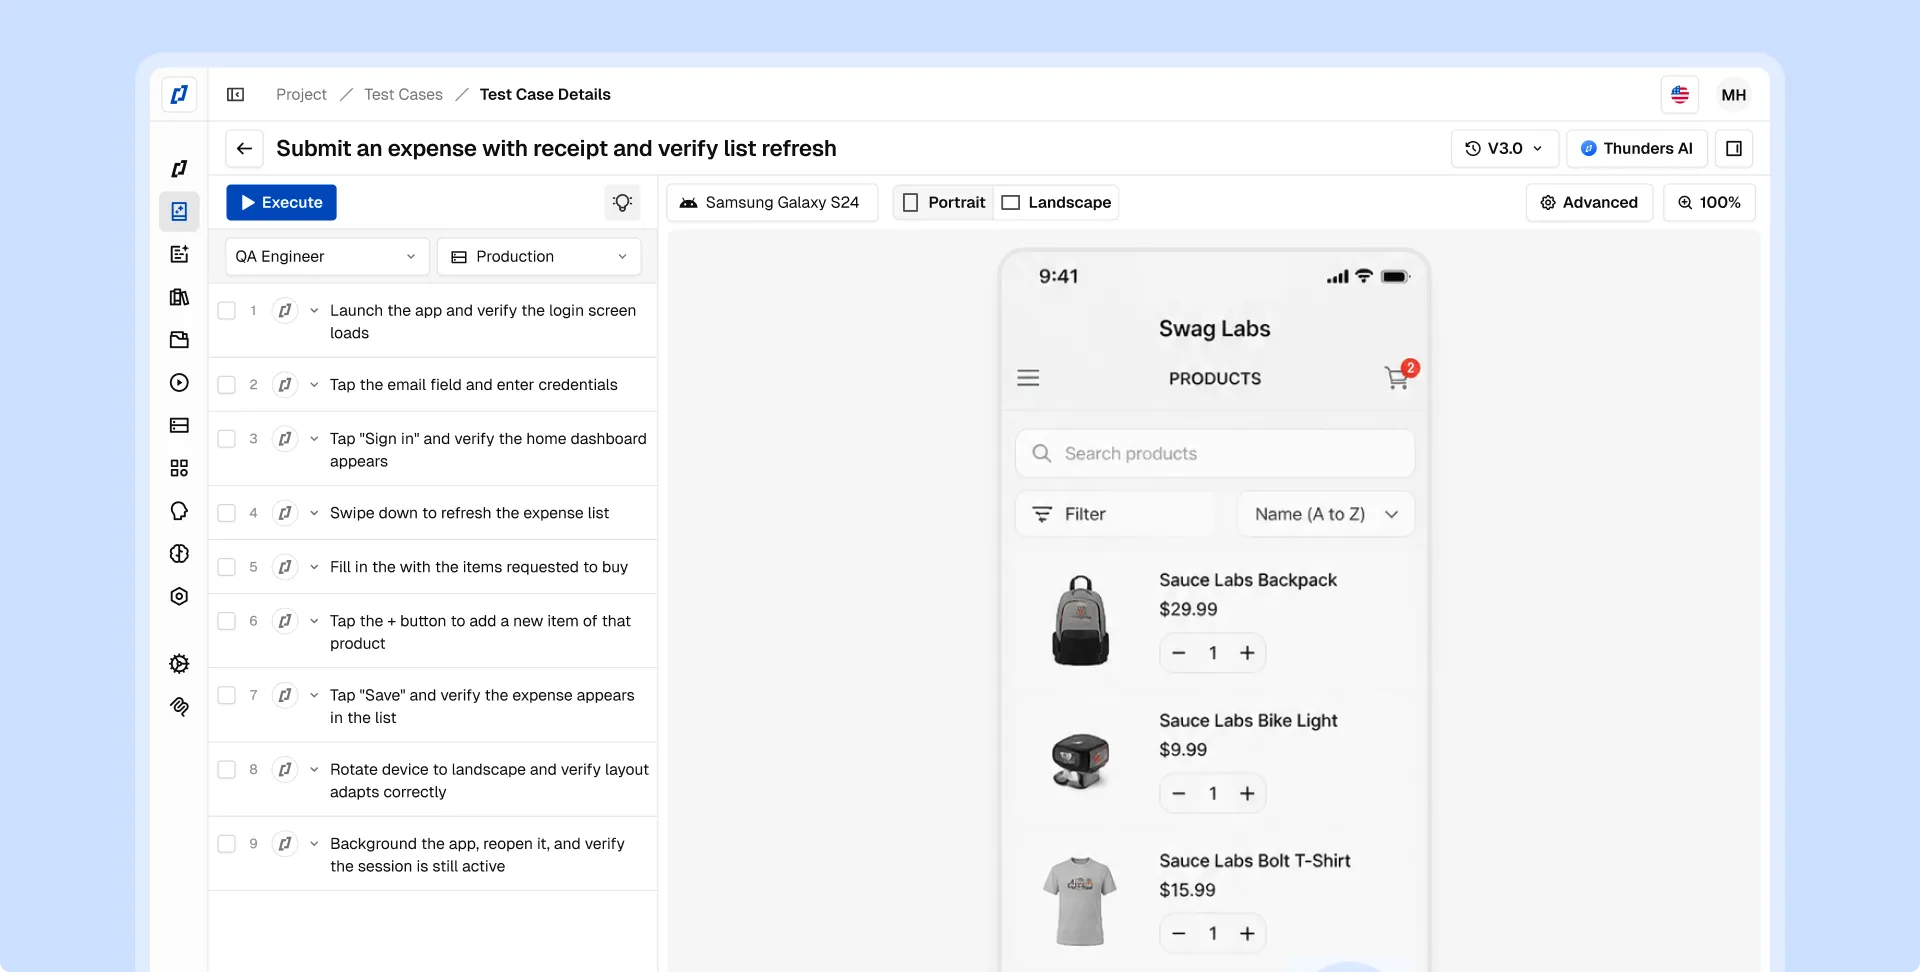Expand step 8 Rotate device chevron

(x=314, y=770)
